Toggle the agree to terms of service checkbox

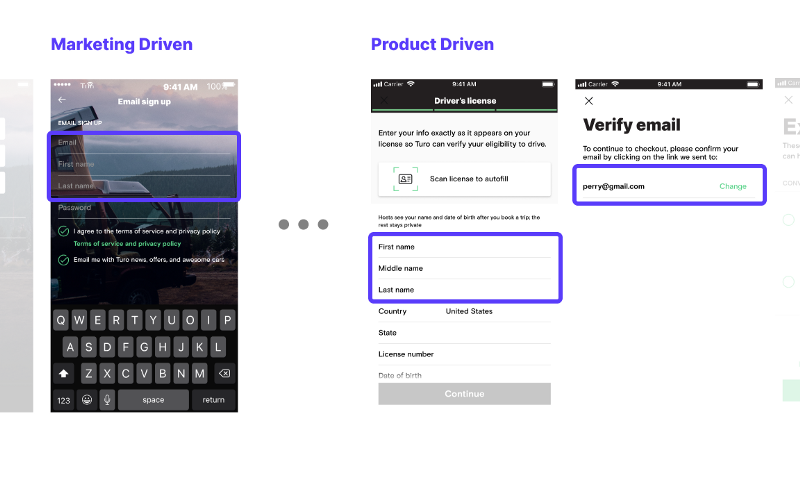pyautogui.click(x=63, y=232)
